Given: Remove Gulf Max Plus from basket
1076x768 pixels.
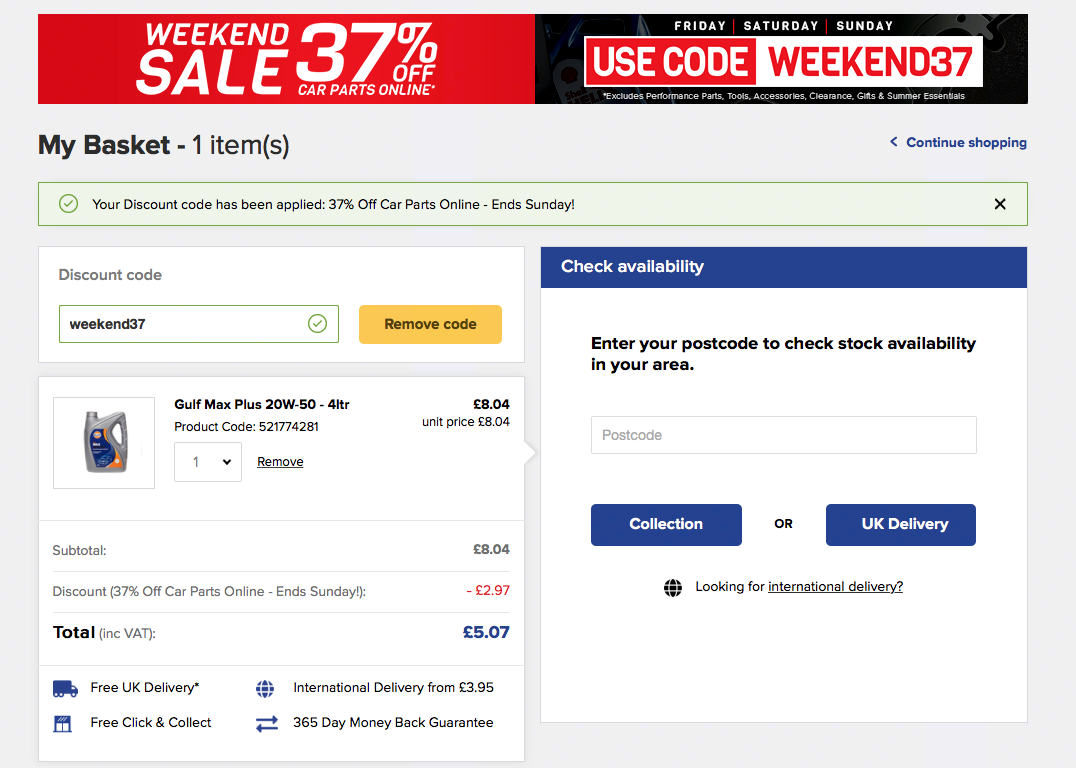Looking at the screenshot, I should (x=280, y=462).
